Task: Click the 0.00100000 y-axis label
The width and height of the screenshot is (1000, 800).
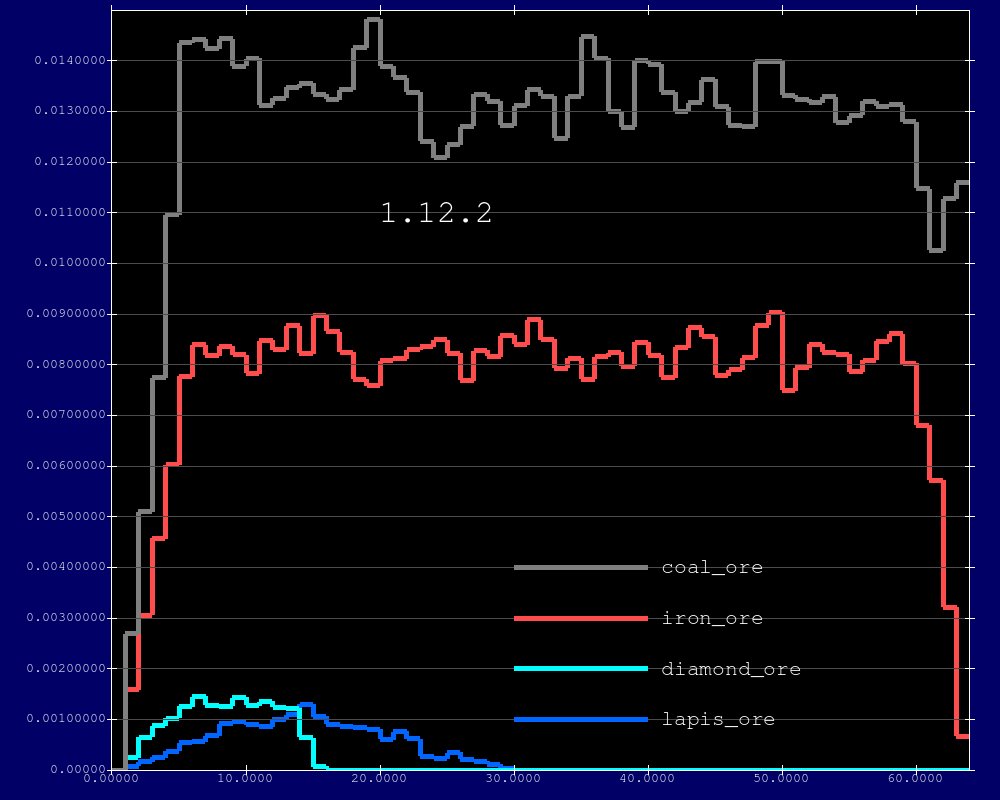Action: point(66,719)
